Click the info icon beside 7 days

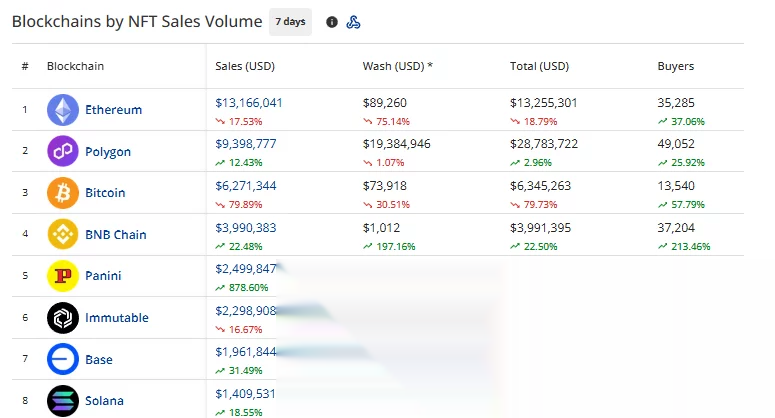coord(332,22)
